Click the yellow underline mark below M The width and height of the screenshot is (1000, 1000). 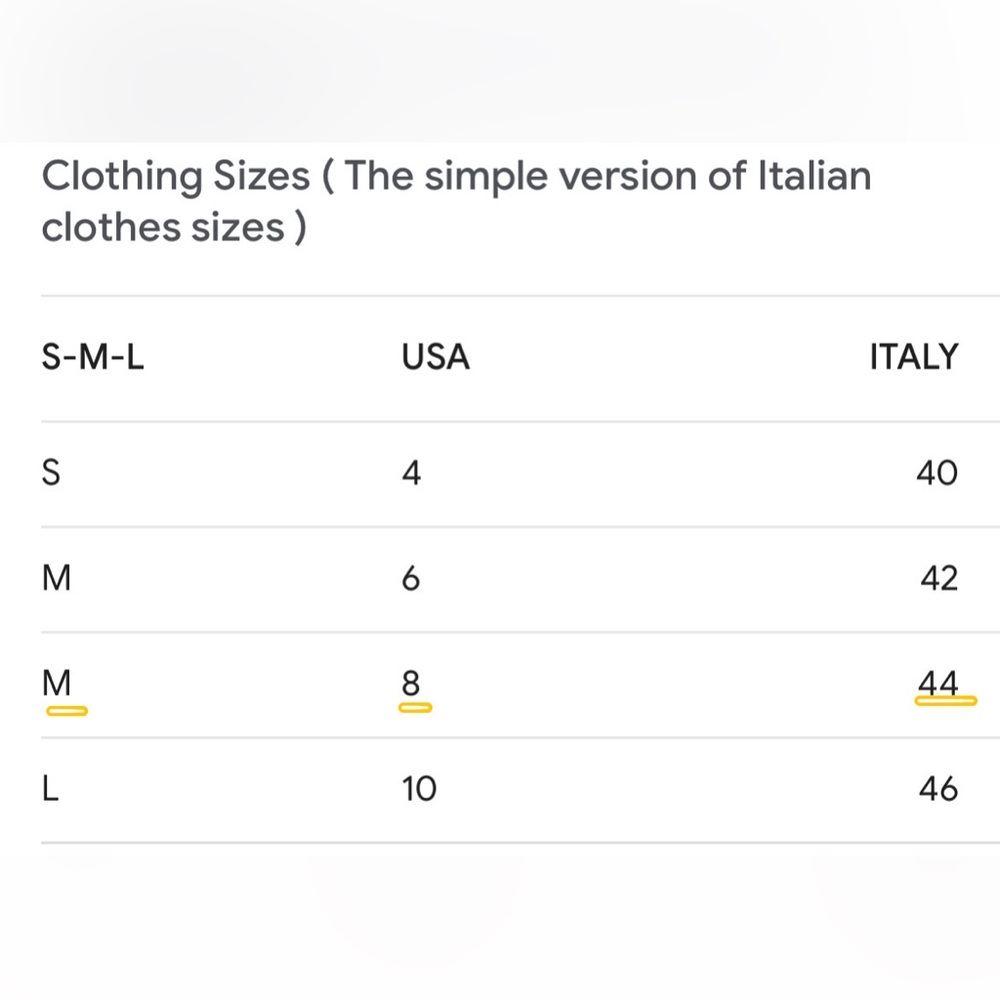[66, 711]
